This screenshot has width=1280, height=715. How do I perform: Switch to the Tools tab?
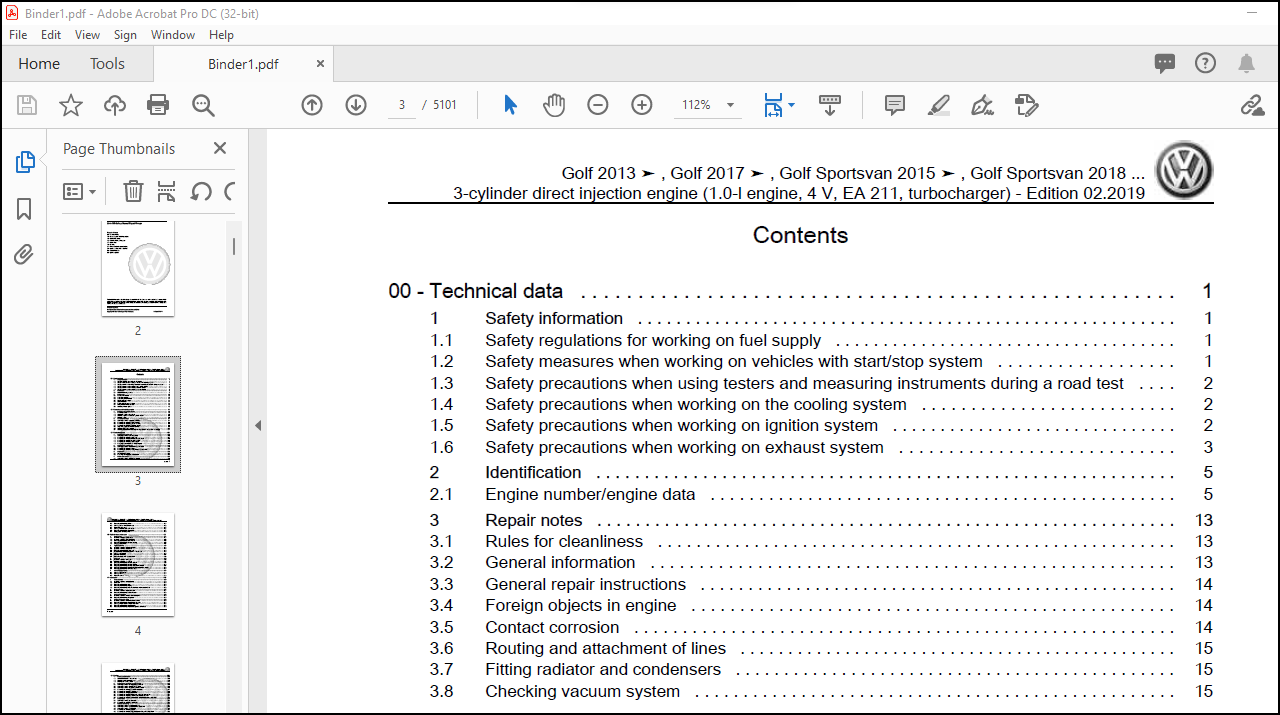(107, 63)
